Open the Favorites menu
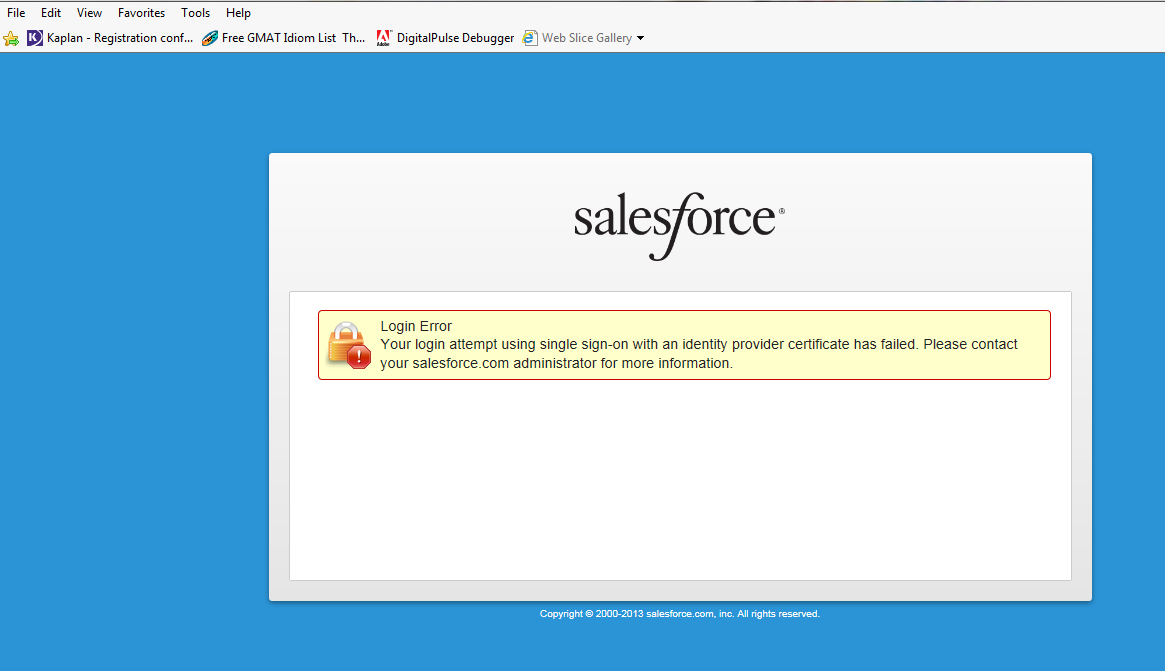This screenshot has width=1165, height=671. (x=141, y=13)
